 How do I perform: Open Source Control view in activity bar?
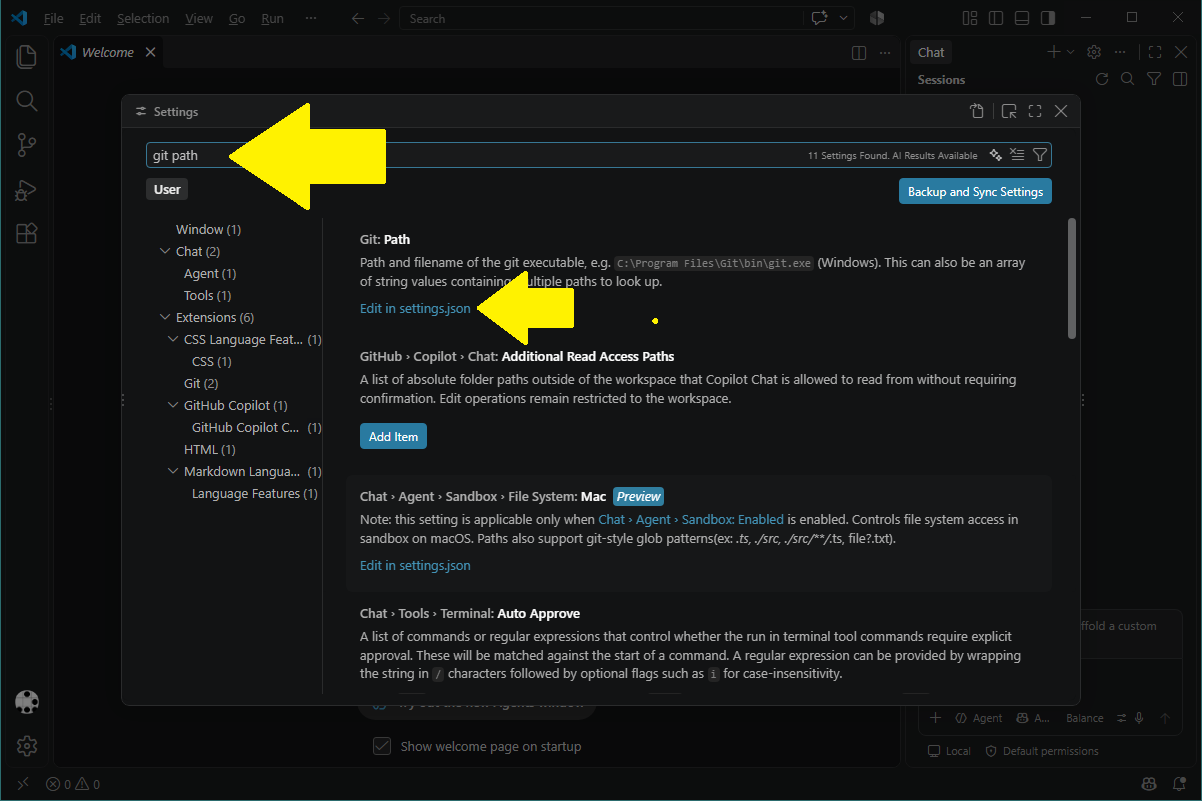(x=27, y=145)
